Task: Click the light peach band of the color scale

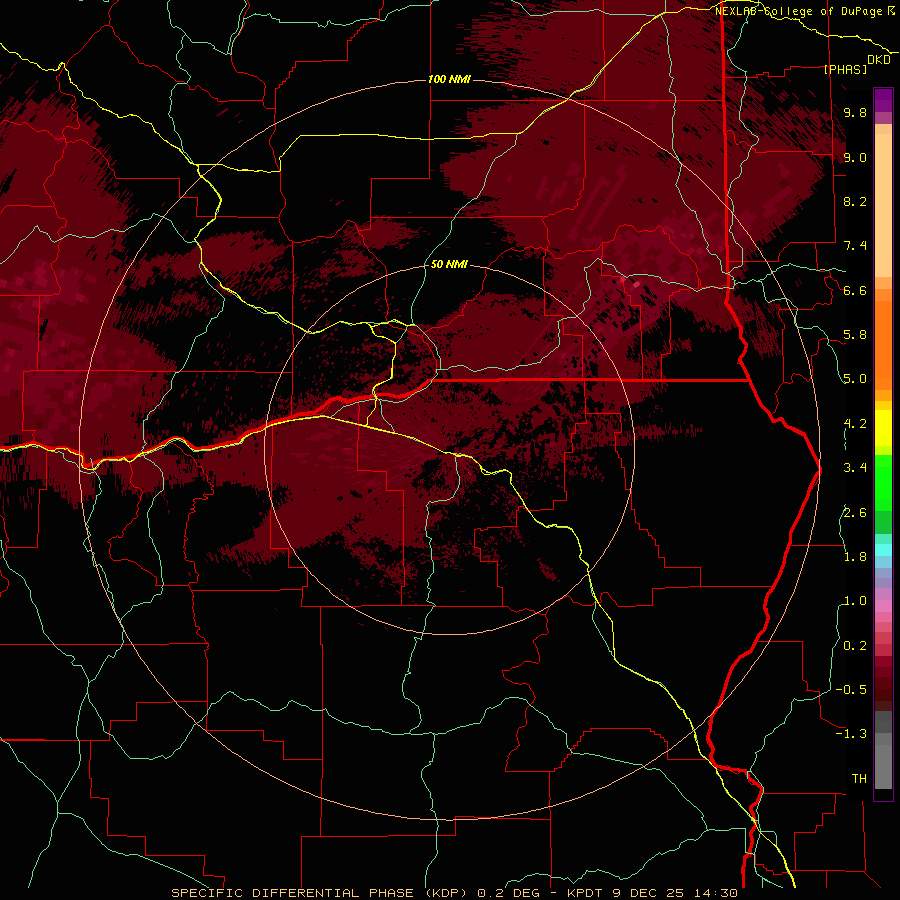Action: (x=883, y=207)
